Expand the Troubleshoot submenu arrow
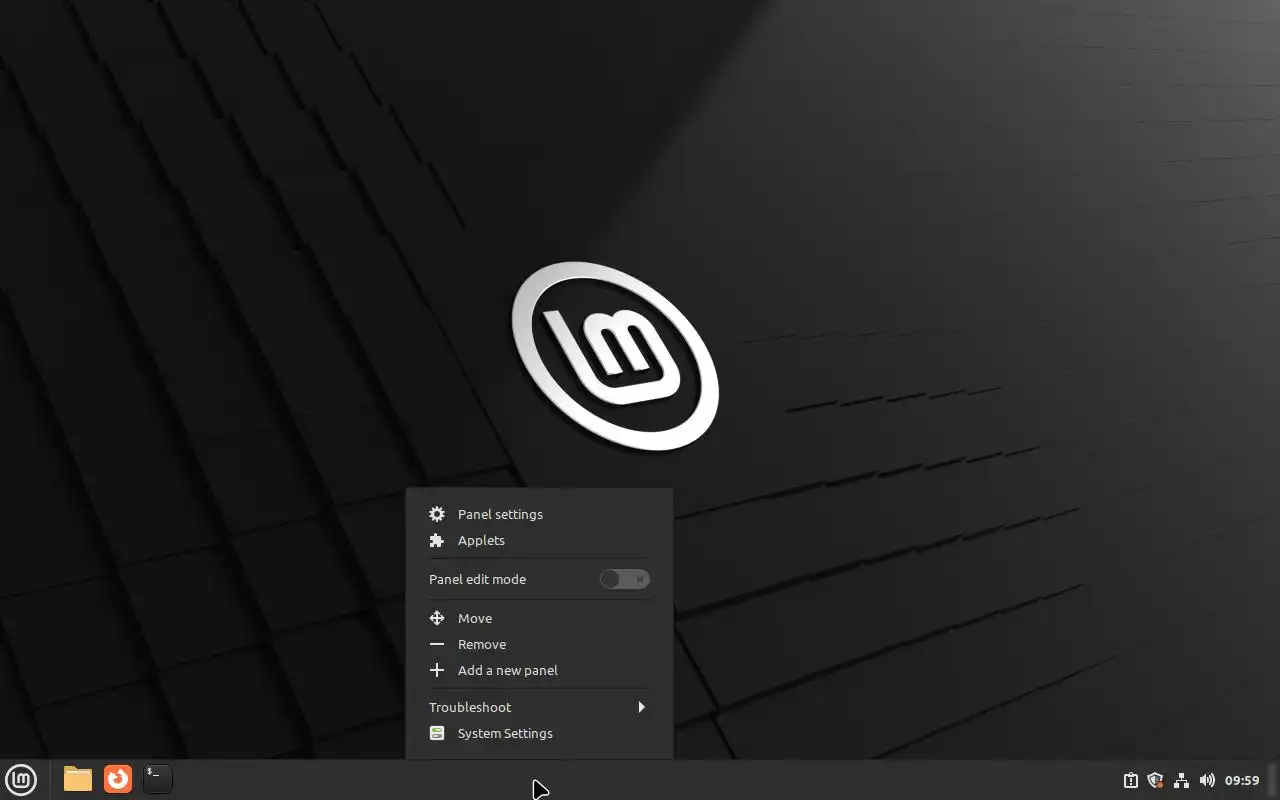The height and width of the screenshot is (800, 1280). click(641, 707)
